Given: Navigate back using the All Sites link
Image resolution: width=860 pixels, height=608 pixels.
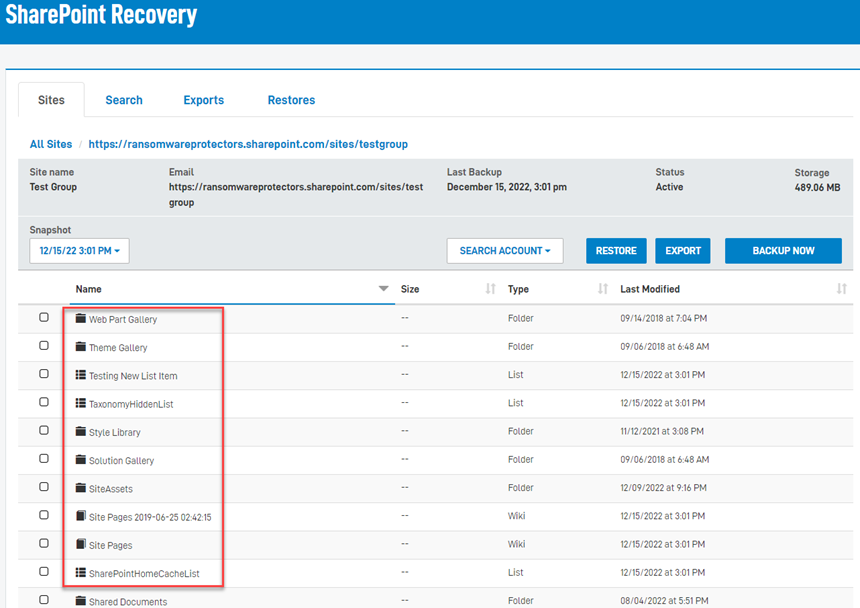Looking at the screenshot, I should tap(51, 143).
